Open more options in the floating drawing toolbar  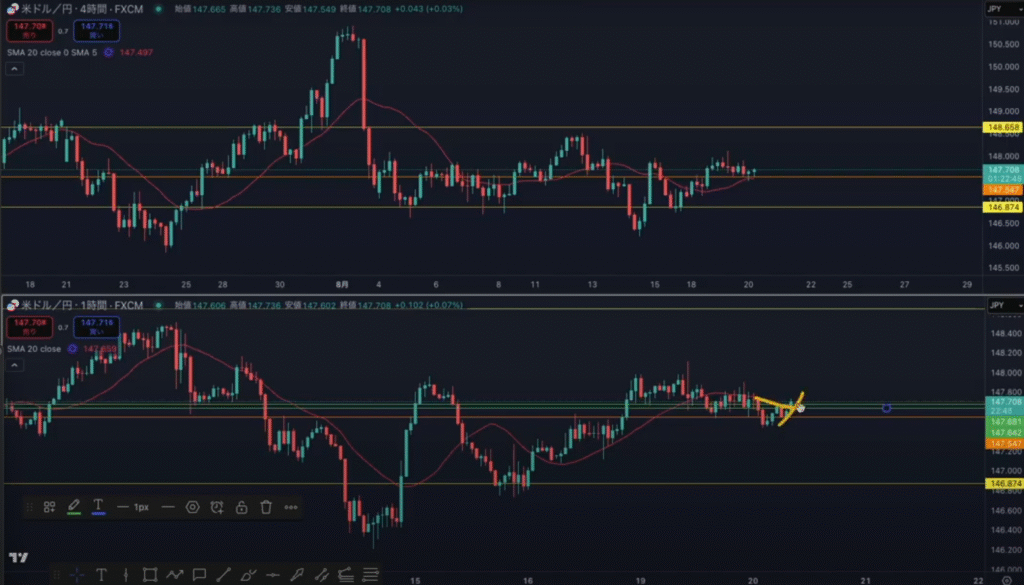[291, 507]
